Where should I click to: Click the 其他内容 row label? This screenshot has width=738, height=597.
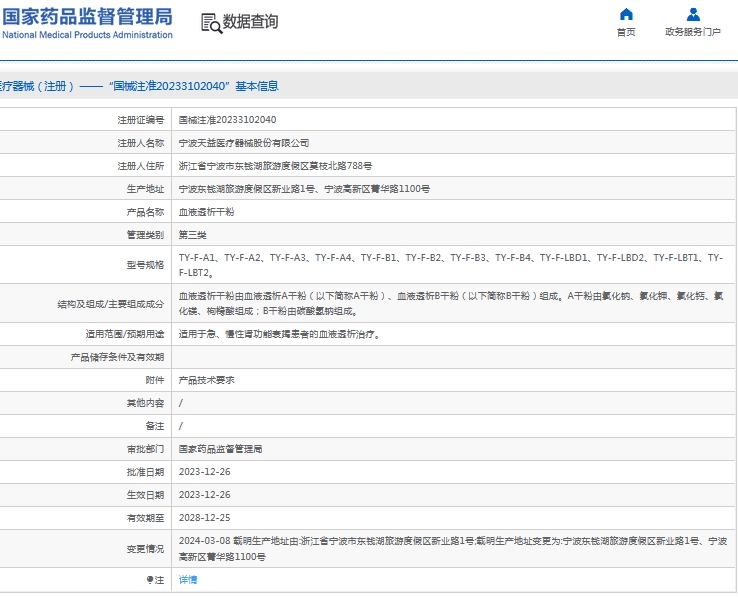pos(145,403)
